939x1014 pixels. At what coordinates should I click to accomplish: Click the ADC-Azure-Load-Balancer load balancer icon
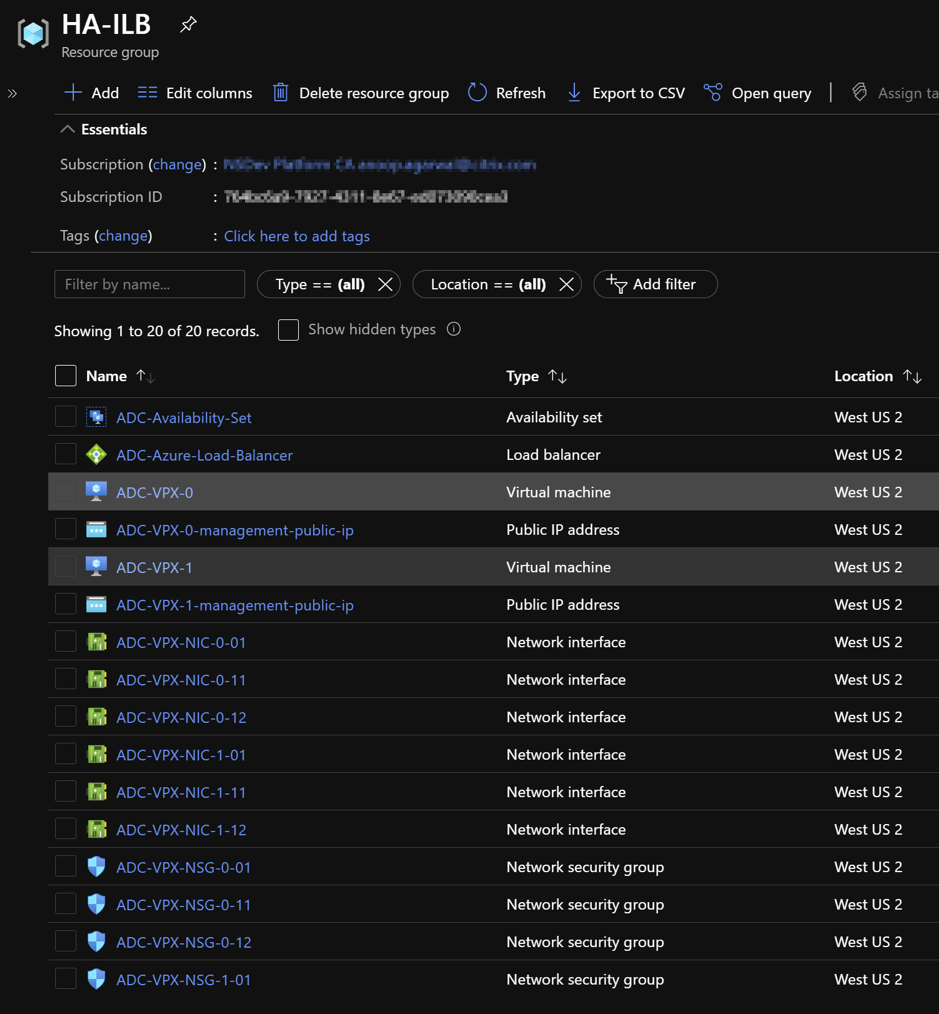click(96, 455)
